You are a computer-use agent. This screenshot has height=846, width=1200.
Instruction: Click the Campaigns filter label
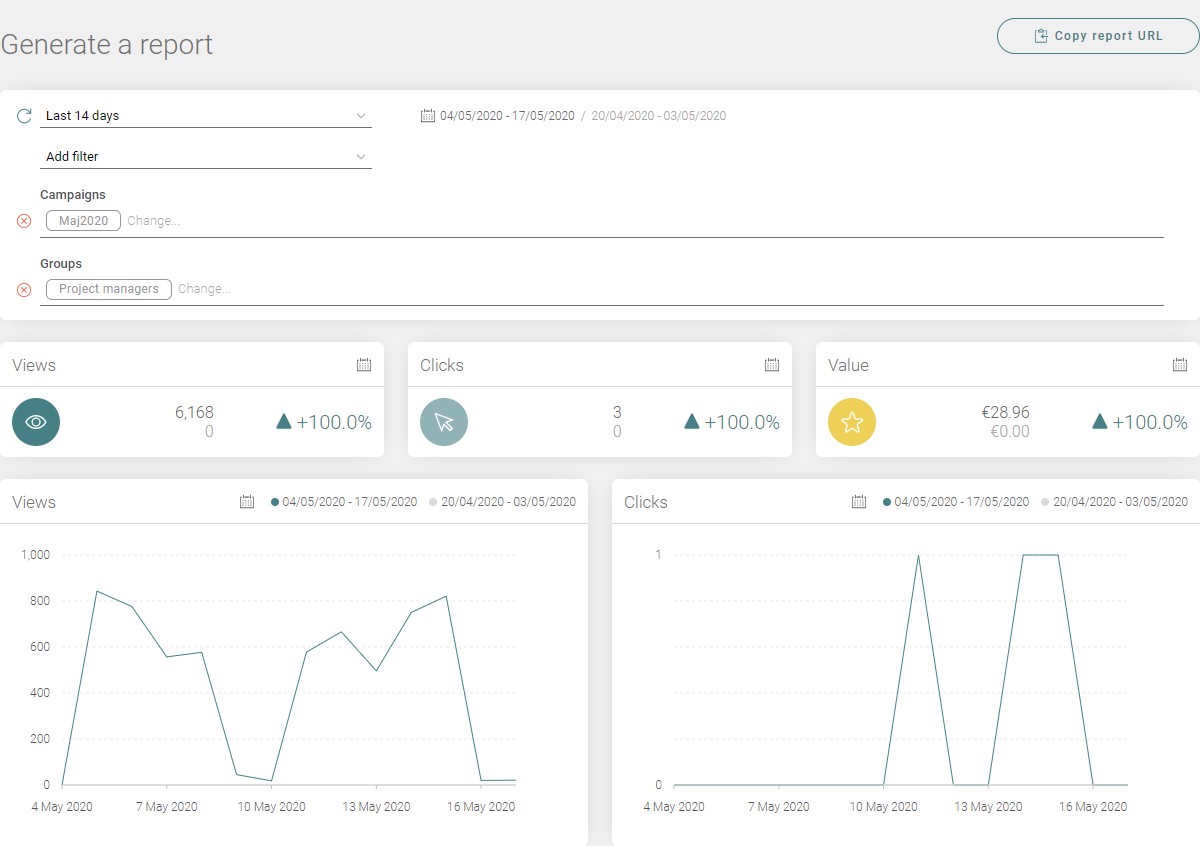(x=73, y=195)
